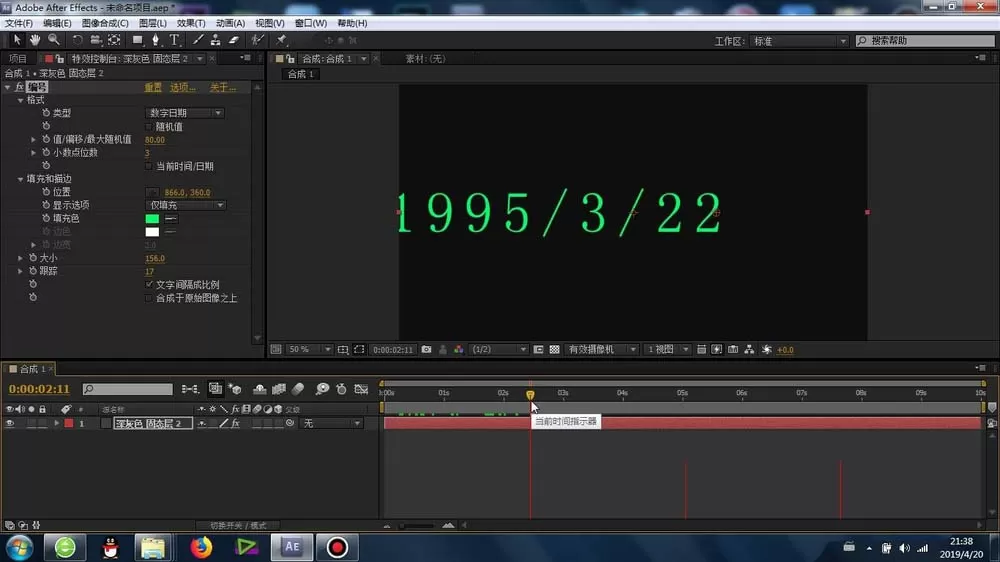Select the Pan Behind tool
The width and height of the screenshot is (1000, 562).
114,40
